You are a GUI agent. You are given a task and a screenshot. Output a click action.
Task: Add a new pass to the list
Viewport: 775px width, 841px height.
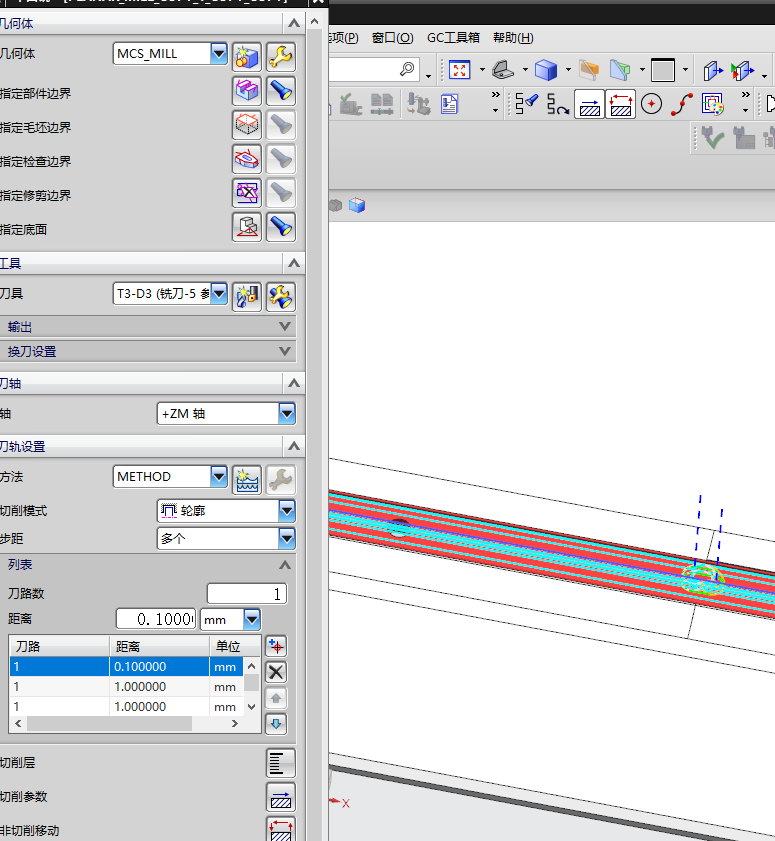(x=275, y=646)
